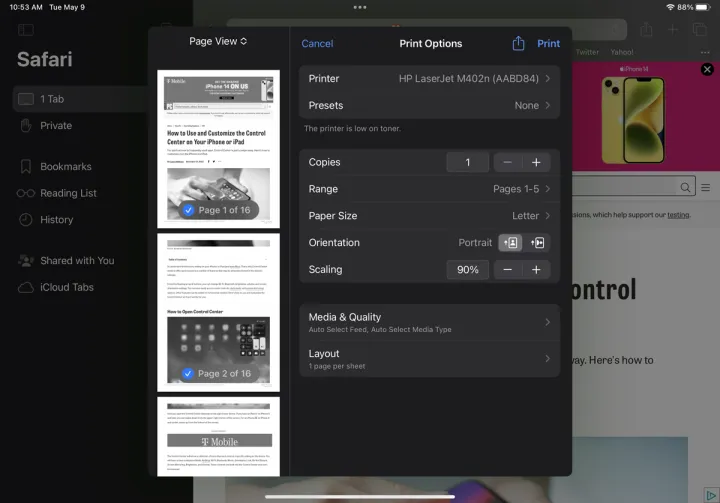Tap the share icon in Print Options

pos(518,43)
